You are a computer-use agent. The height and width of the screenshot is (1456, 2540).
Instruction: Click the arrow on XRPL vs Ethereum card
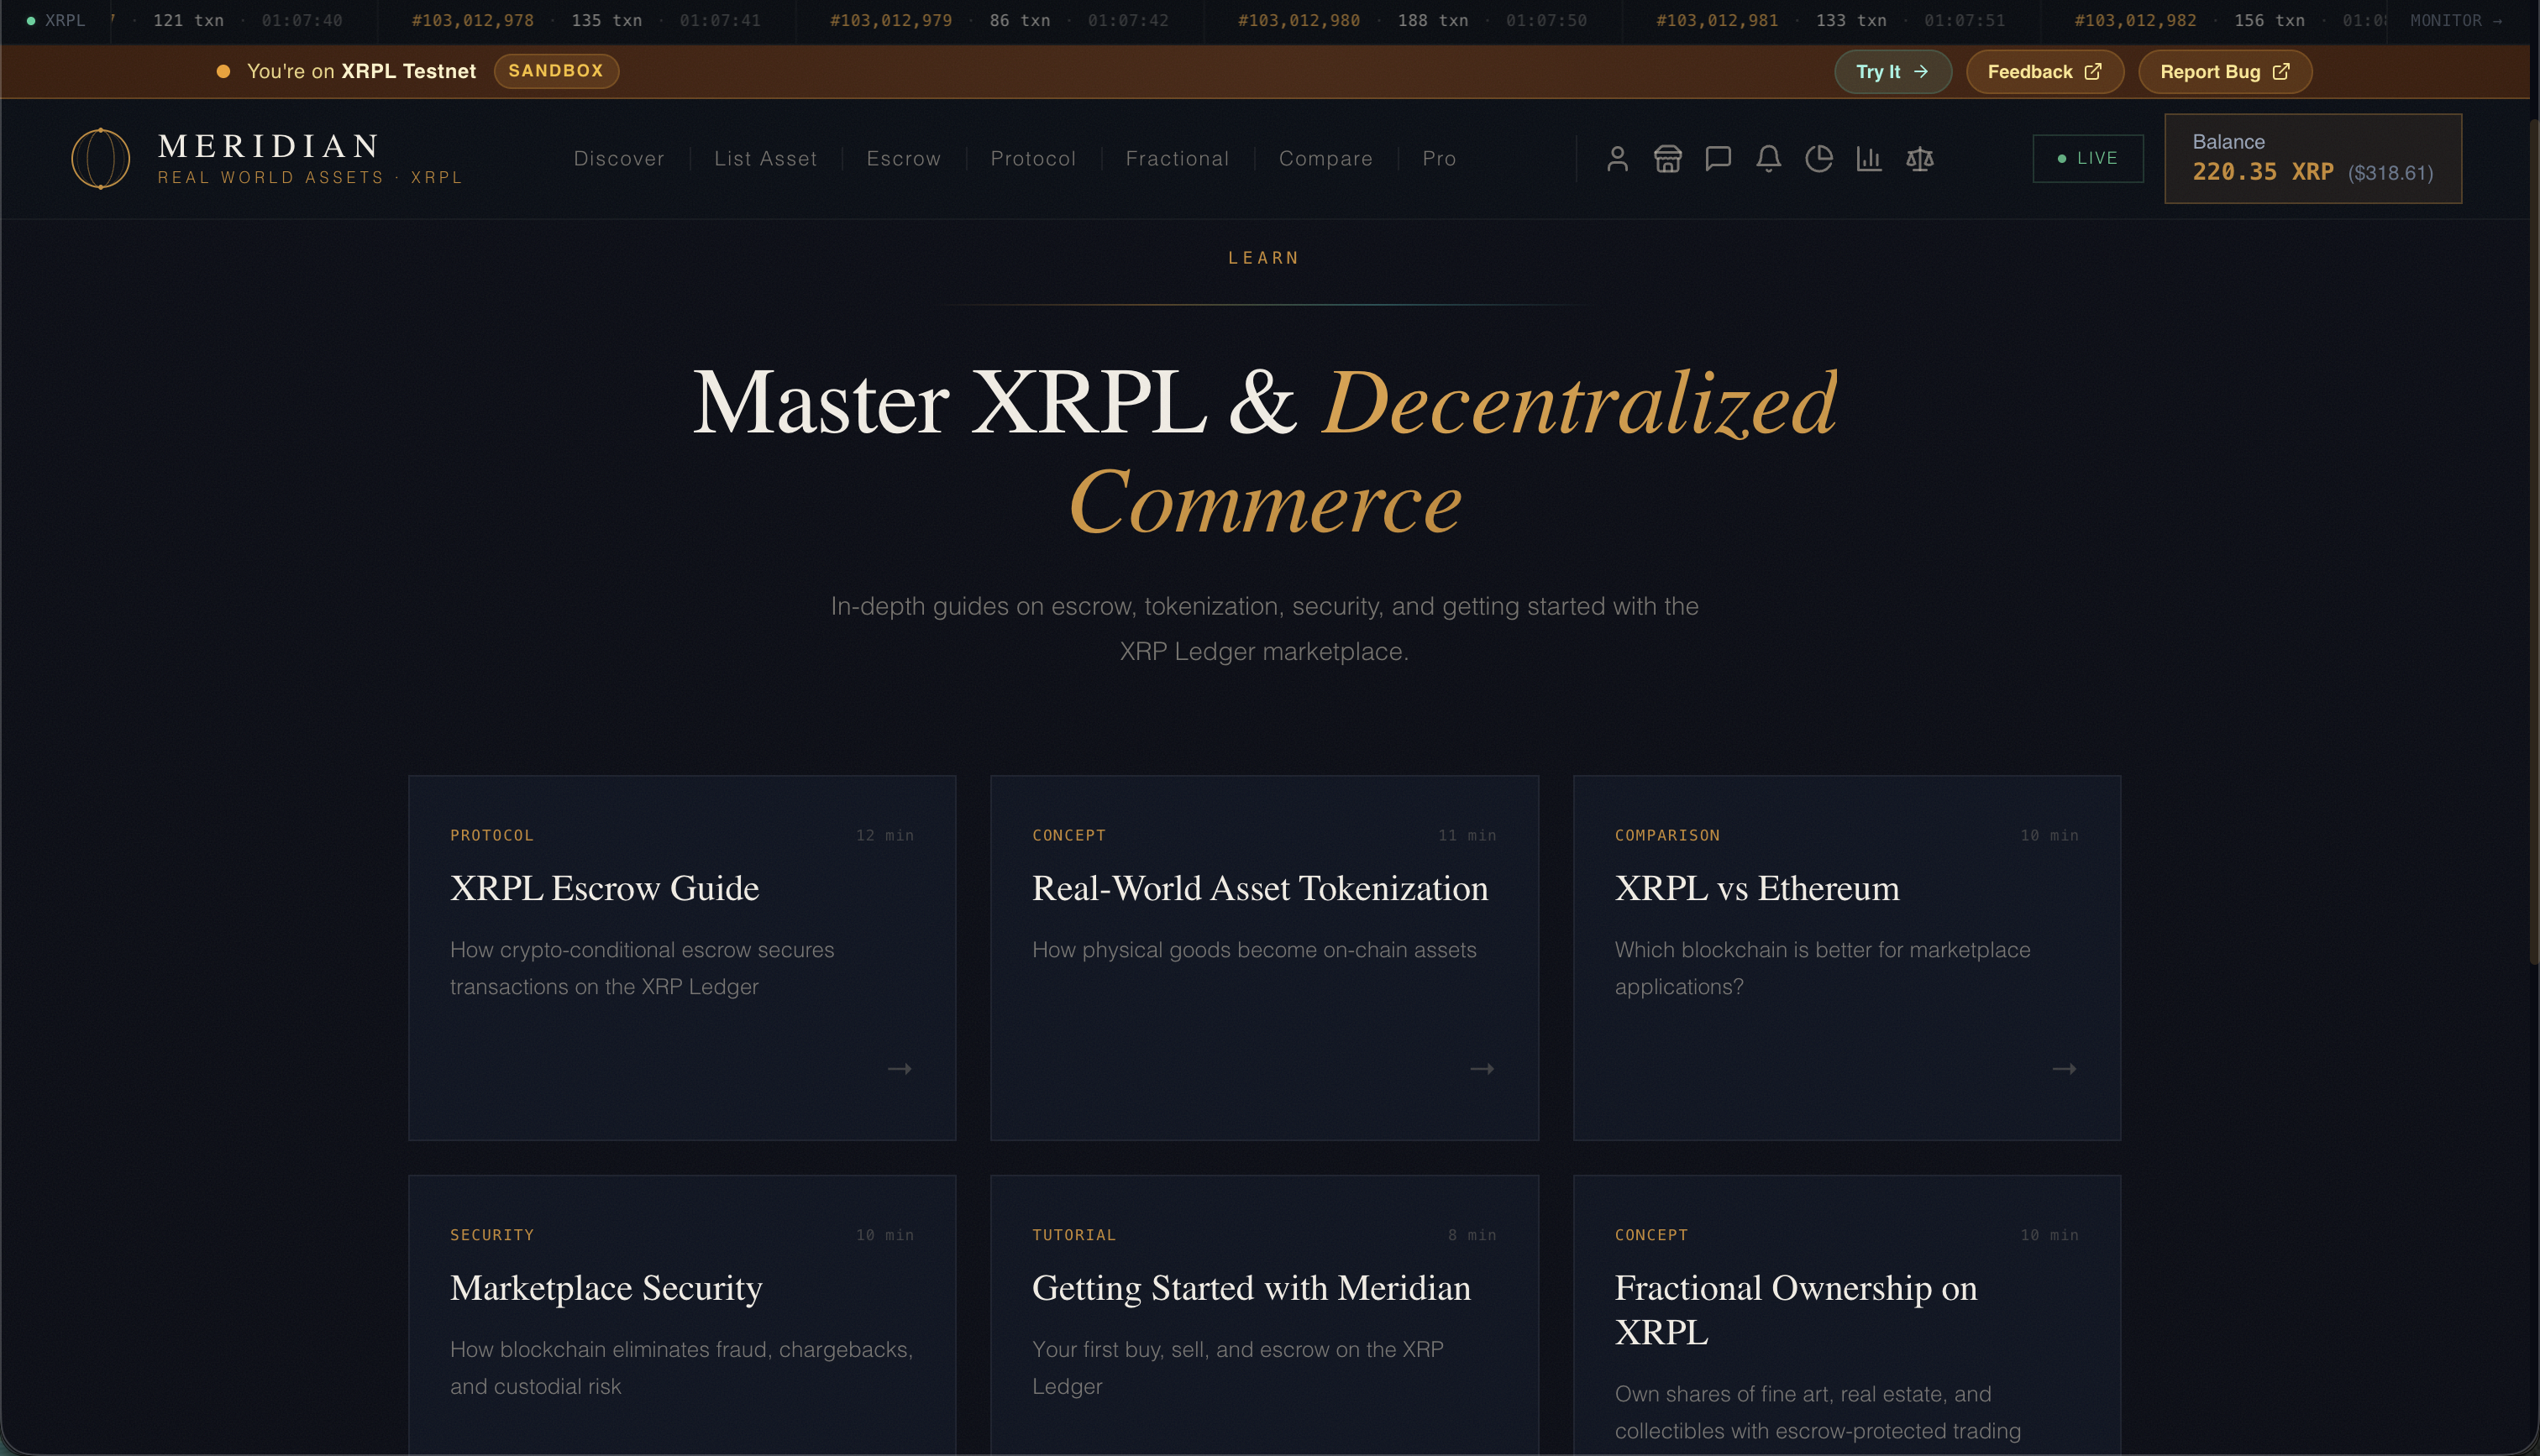(2065, 1069)
